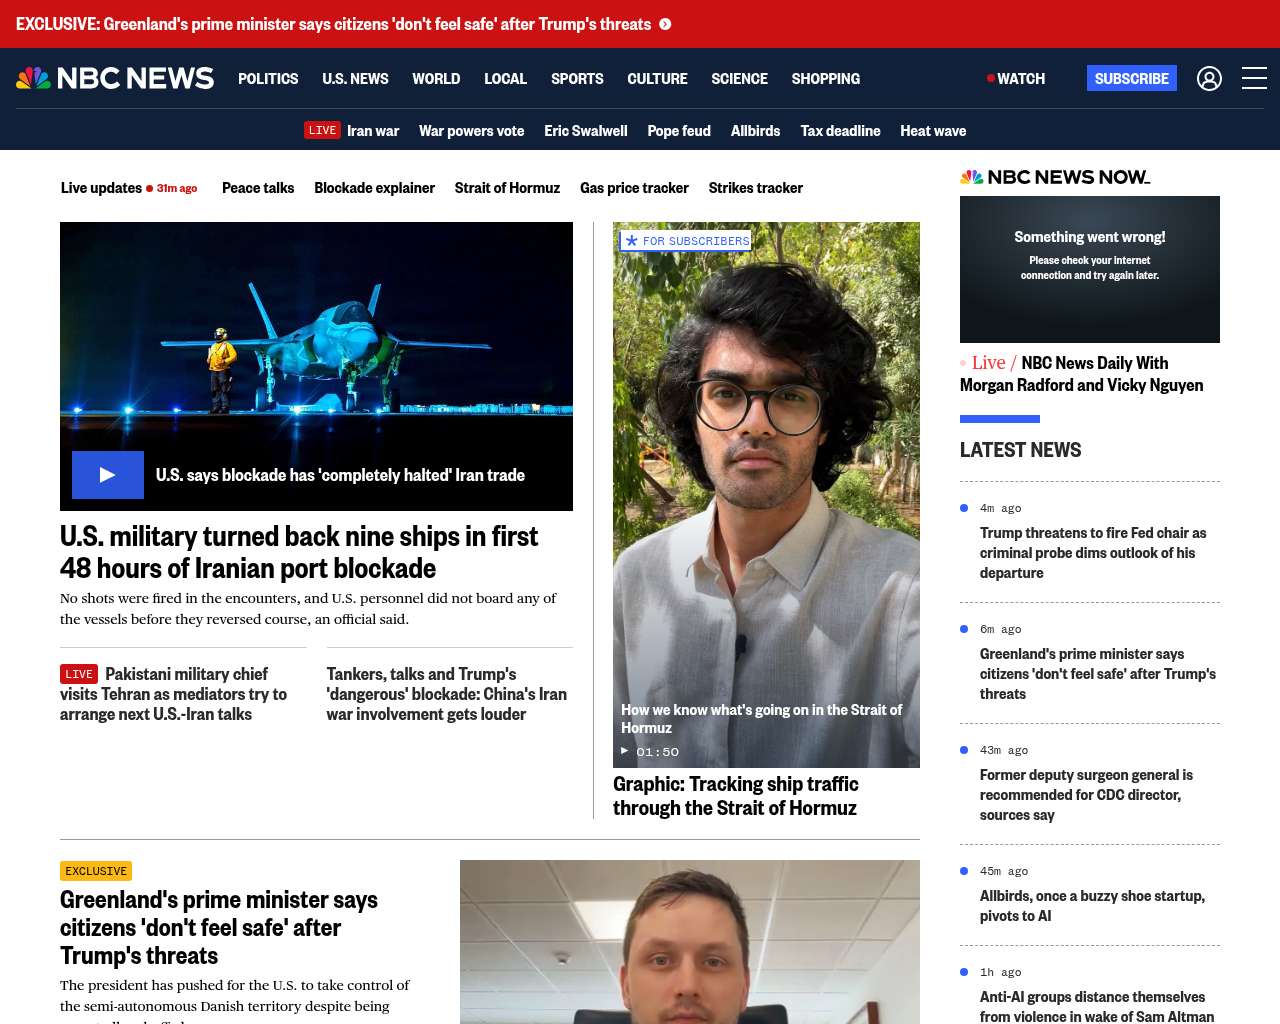Open Greenland story in Latest News list
The height and width of the screenshot is (1024, 1280).
[x=1098, y=674]
